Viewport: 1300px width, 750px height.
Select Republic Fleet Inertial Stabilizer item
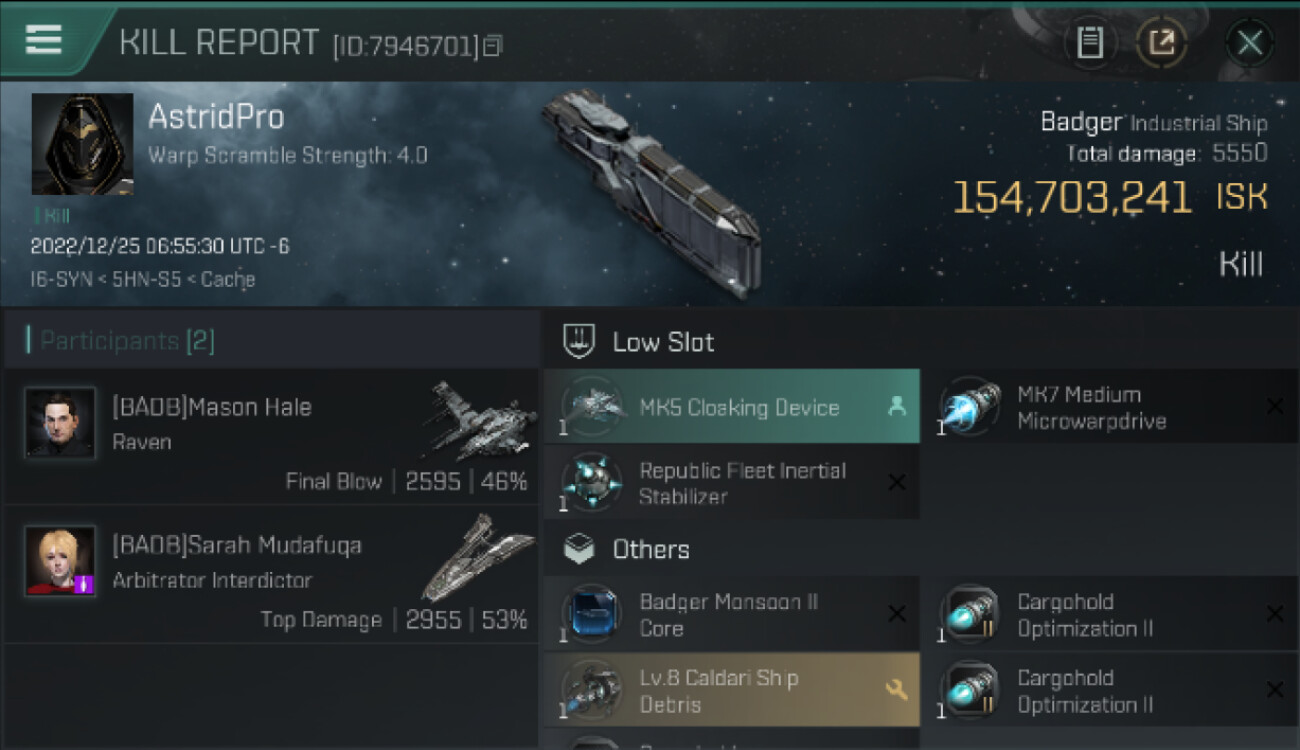tap(731, 483)
